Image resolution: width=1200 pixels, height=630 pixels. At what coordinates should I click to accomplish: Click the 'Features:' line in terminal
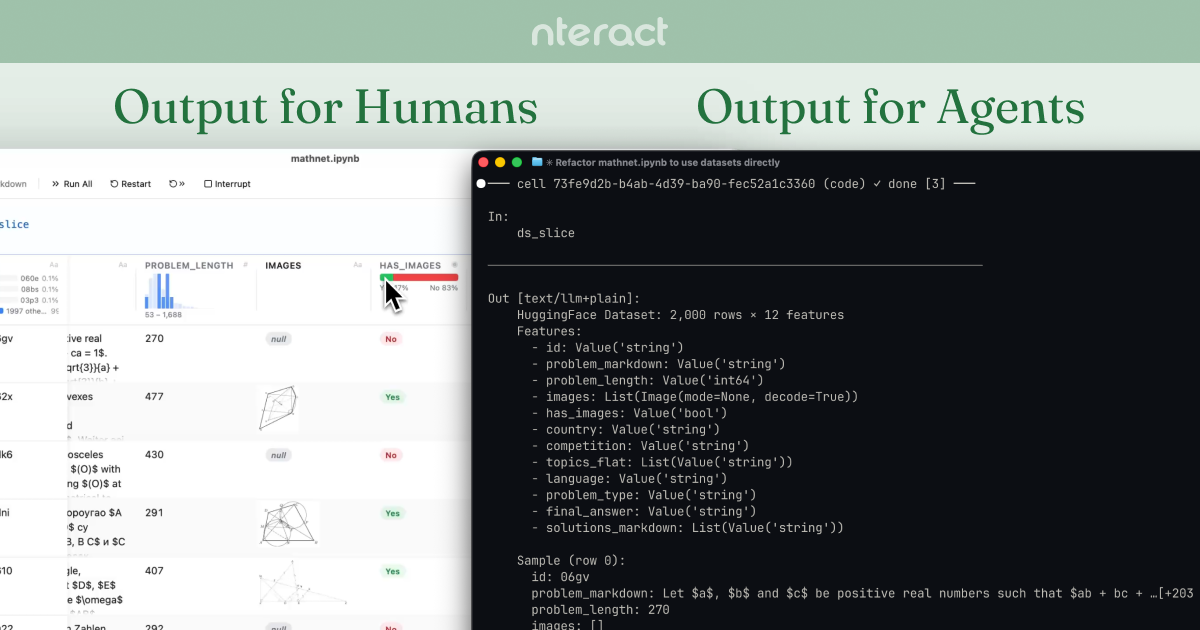(x=549, y=331)
